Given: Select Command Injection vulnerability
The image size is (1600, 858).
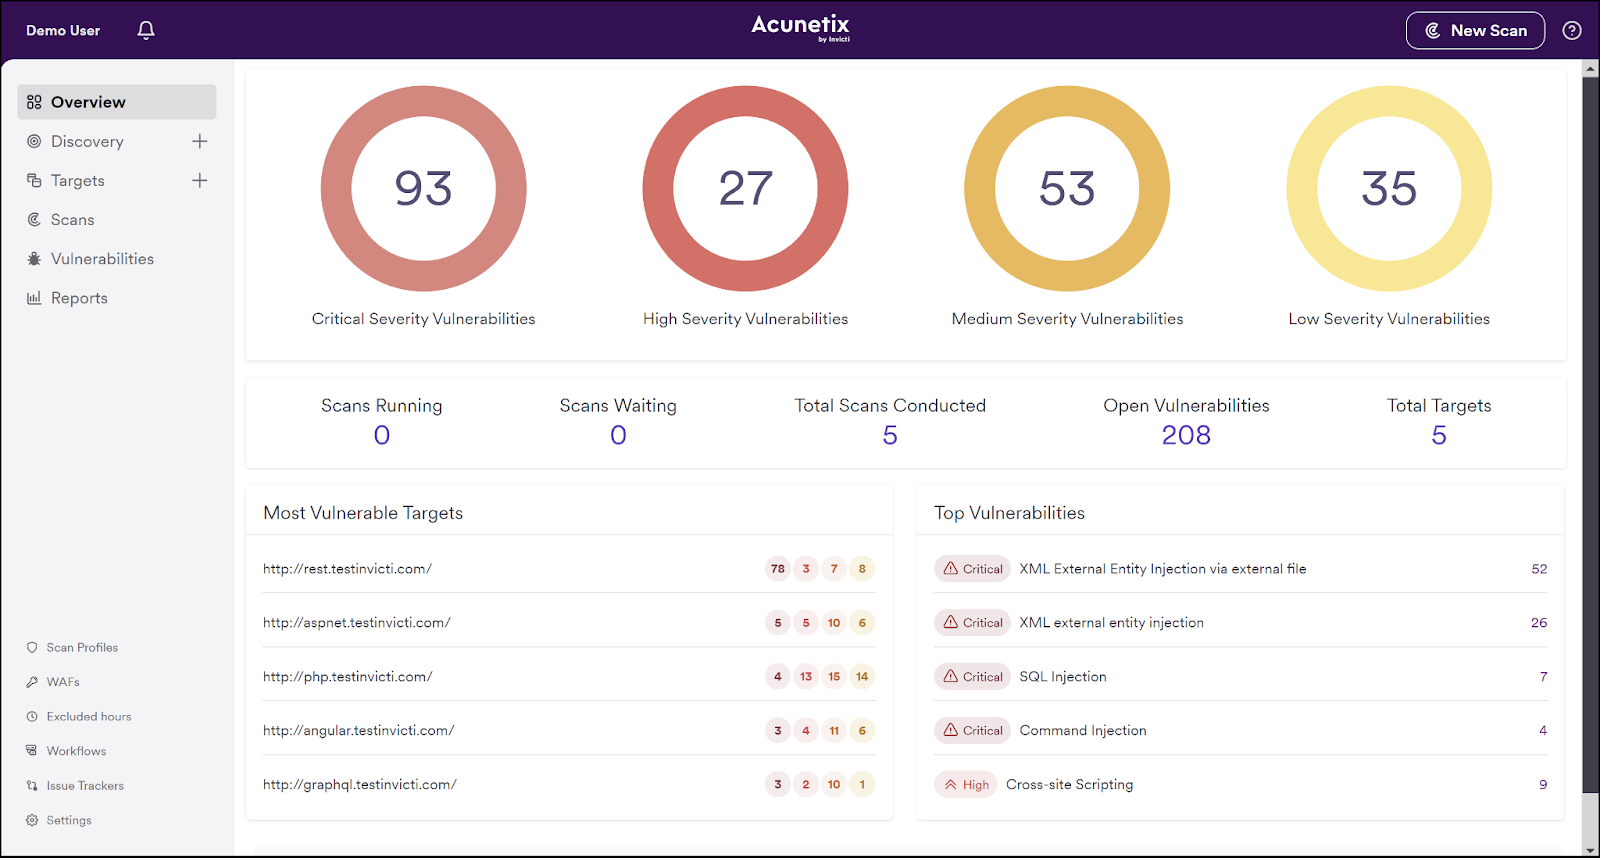Looking at the screenshot, I should coord(1083,731).
